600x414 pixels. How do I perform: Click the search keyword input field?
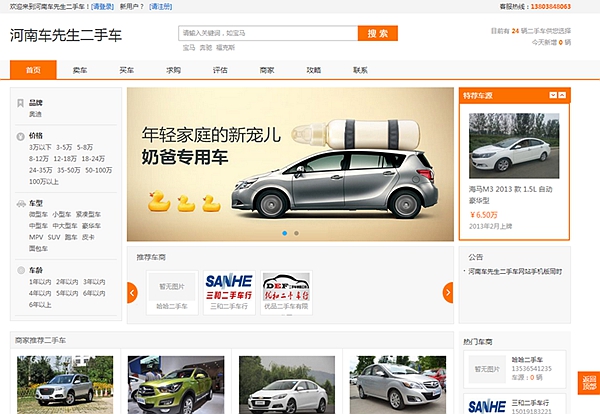click(268, 33)
